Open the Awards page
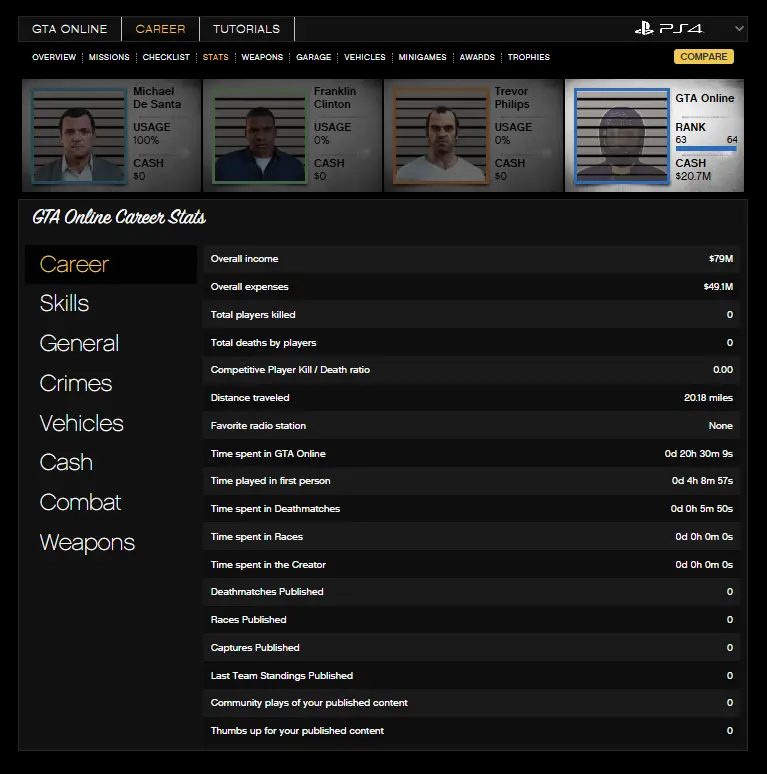The image size is (767, 774). pyautogui.click(x=477, y=57)
